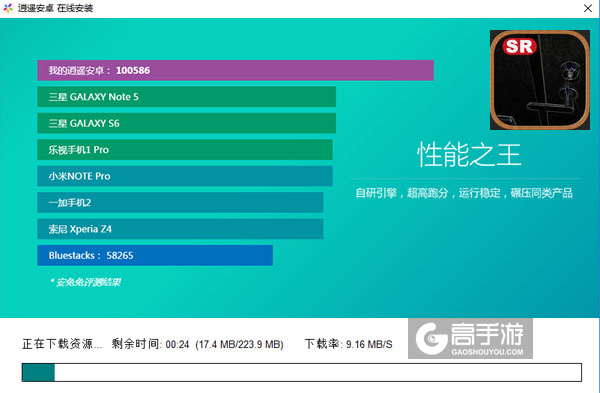Select the 三星 GALAXY Note 5 bar
This screenshot has height=393, width=600.
tap(187, 97)
